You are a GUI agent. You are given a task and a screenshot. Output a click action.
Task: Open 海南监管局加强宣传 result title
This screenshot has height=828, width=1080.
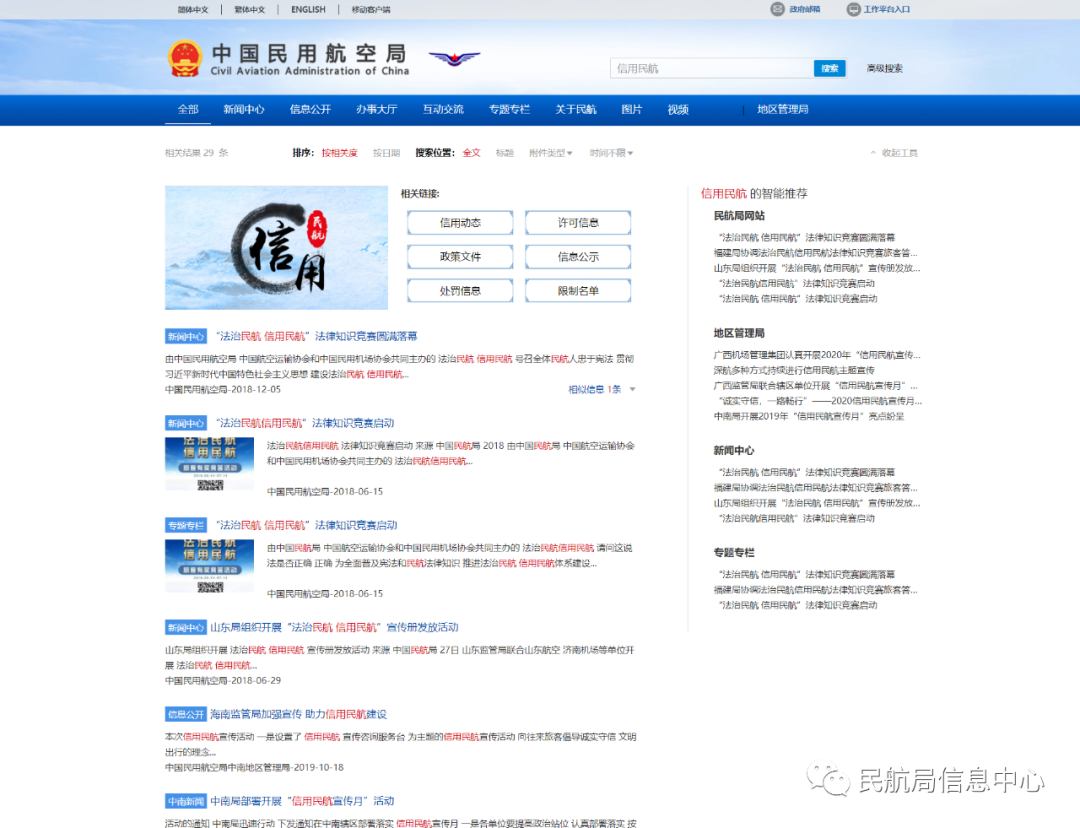pos(298,714)
